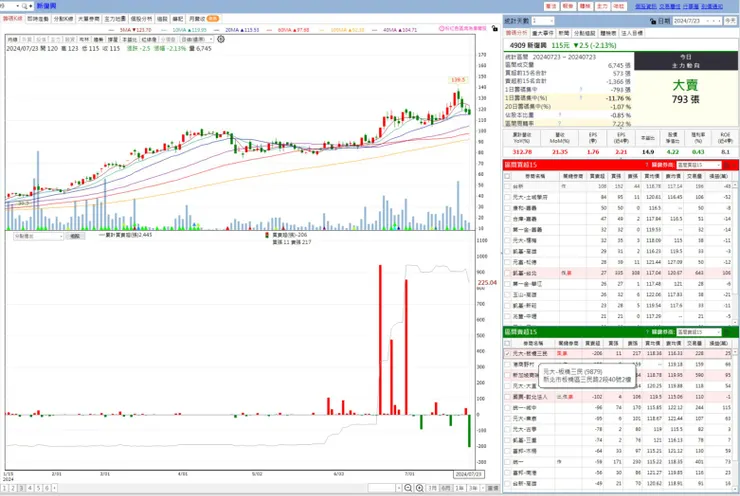Set chart range with 3年 button
740x496 pixels.
coord(473,488)
